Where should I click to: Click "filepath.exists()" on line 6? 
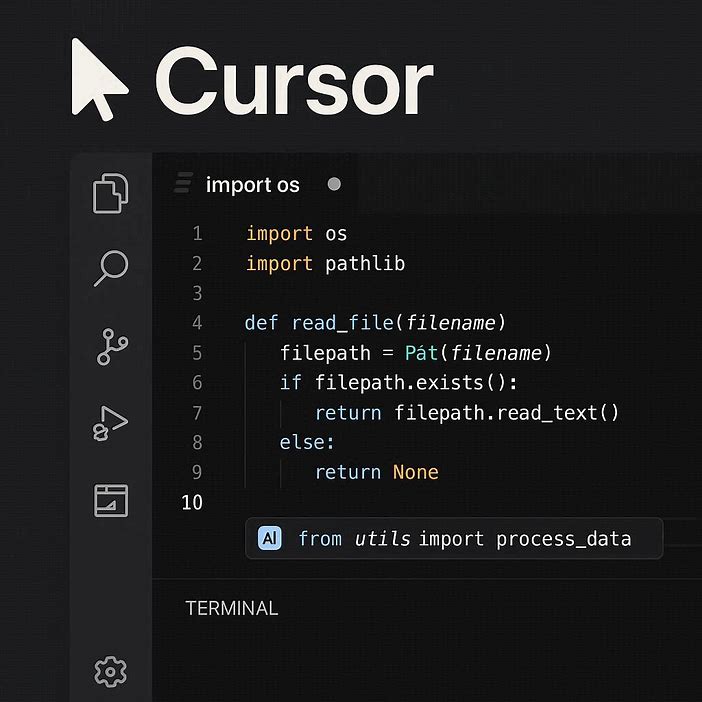[x=411, y=383]
